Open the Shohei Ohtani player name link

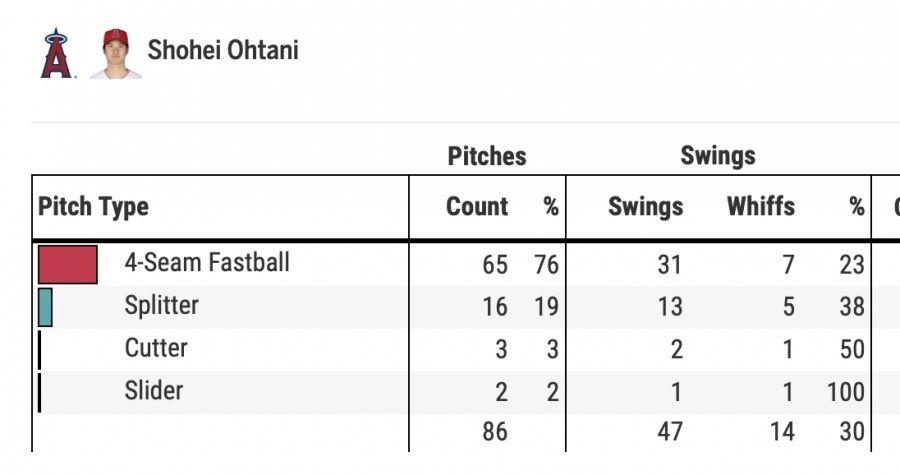[x=223, y=50]
